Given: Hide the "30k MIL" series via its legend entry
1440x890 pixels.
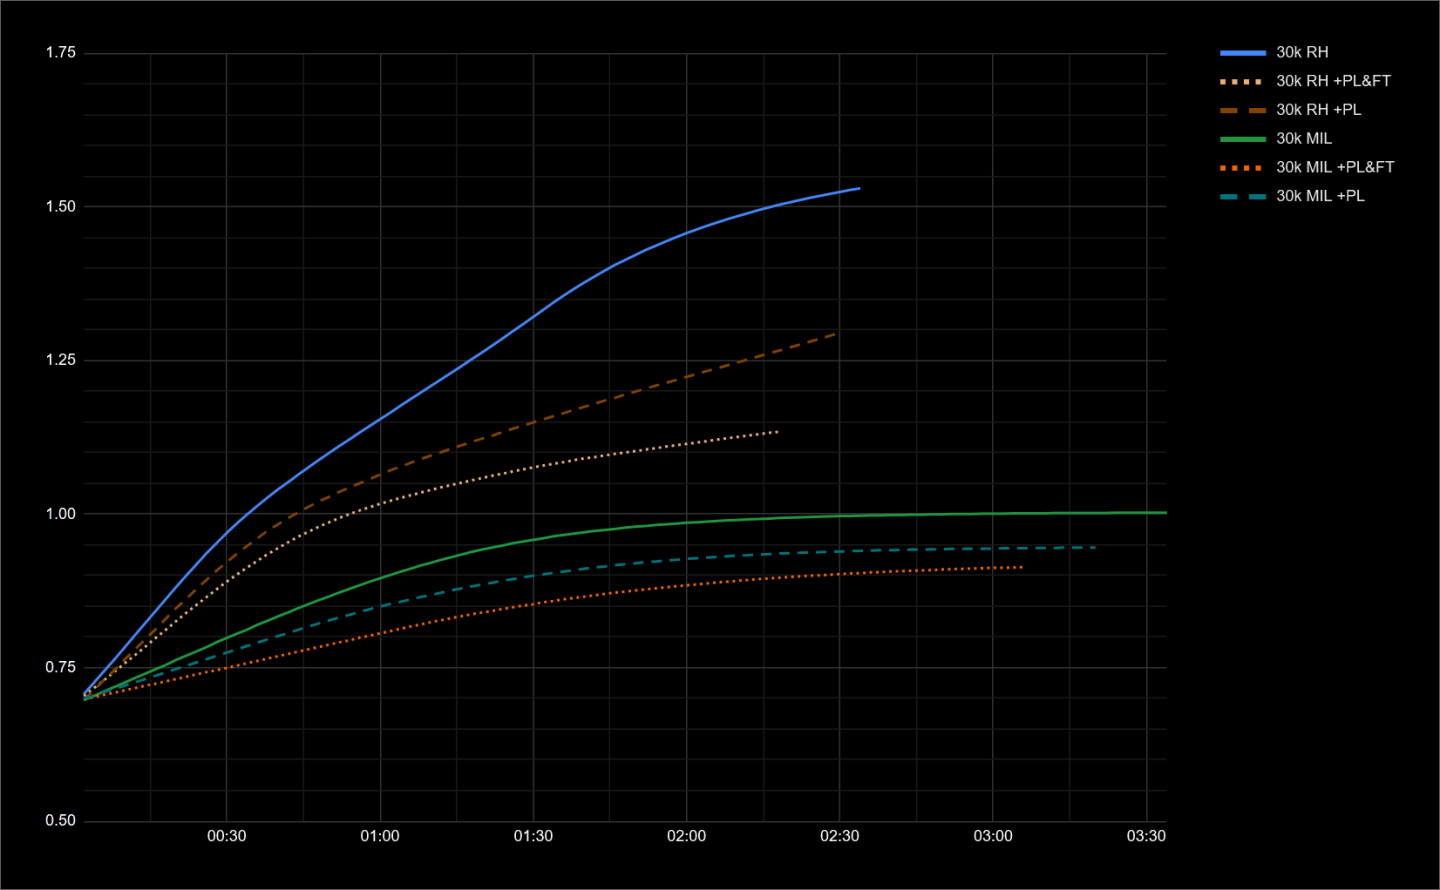Looking at the screenshot, I should [x=1302, y=138].
